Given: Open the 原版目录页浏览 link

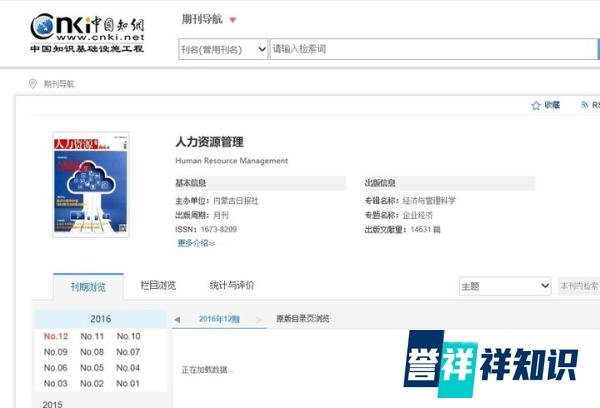Looking at the screenshot, I should 303,318.
